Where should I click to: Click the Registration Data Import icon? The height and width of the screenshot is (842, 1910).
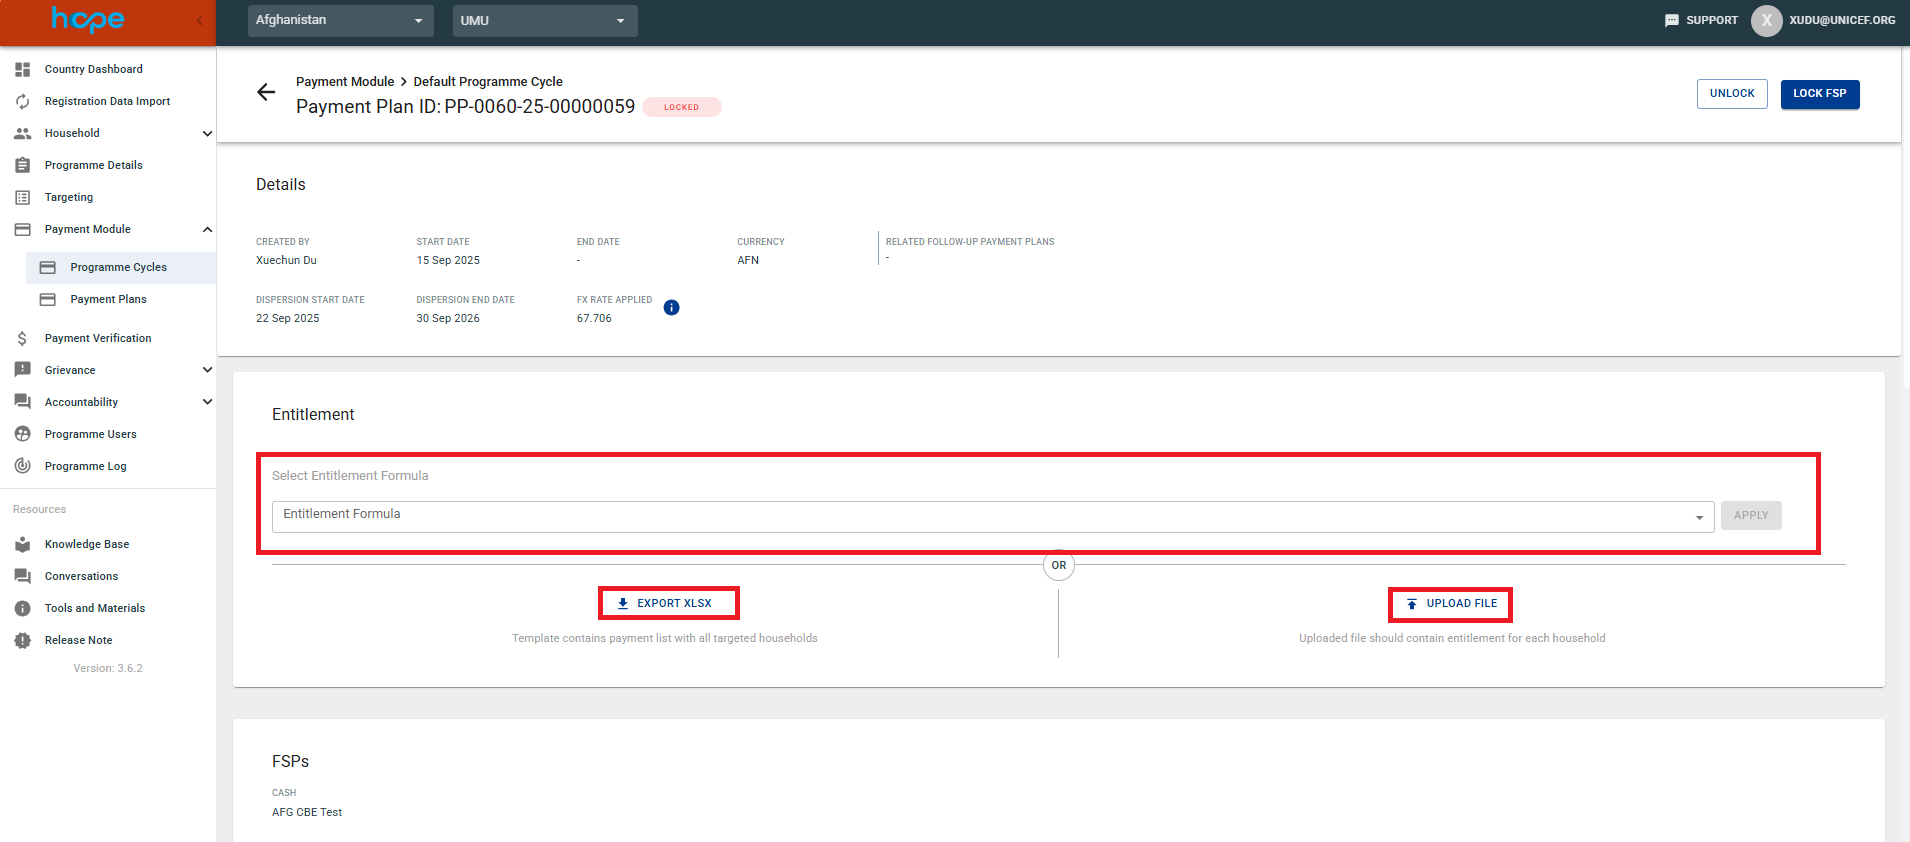click(23, 101)
